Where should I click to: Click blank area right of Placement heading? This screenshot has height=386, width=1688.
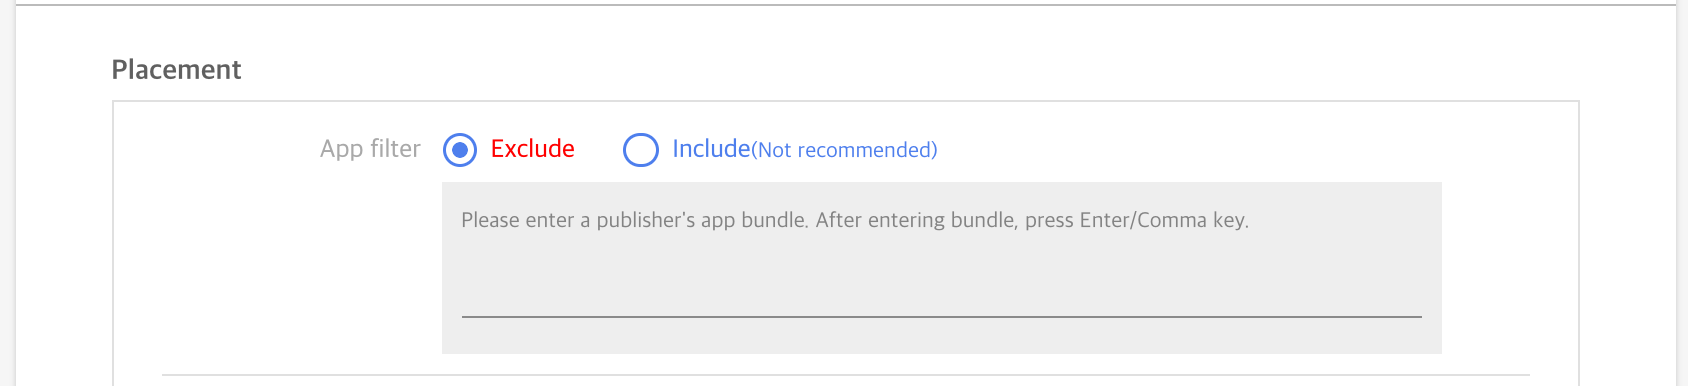pos(900,69)
